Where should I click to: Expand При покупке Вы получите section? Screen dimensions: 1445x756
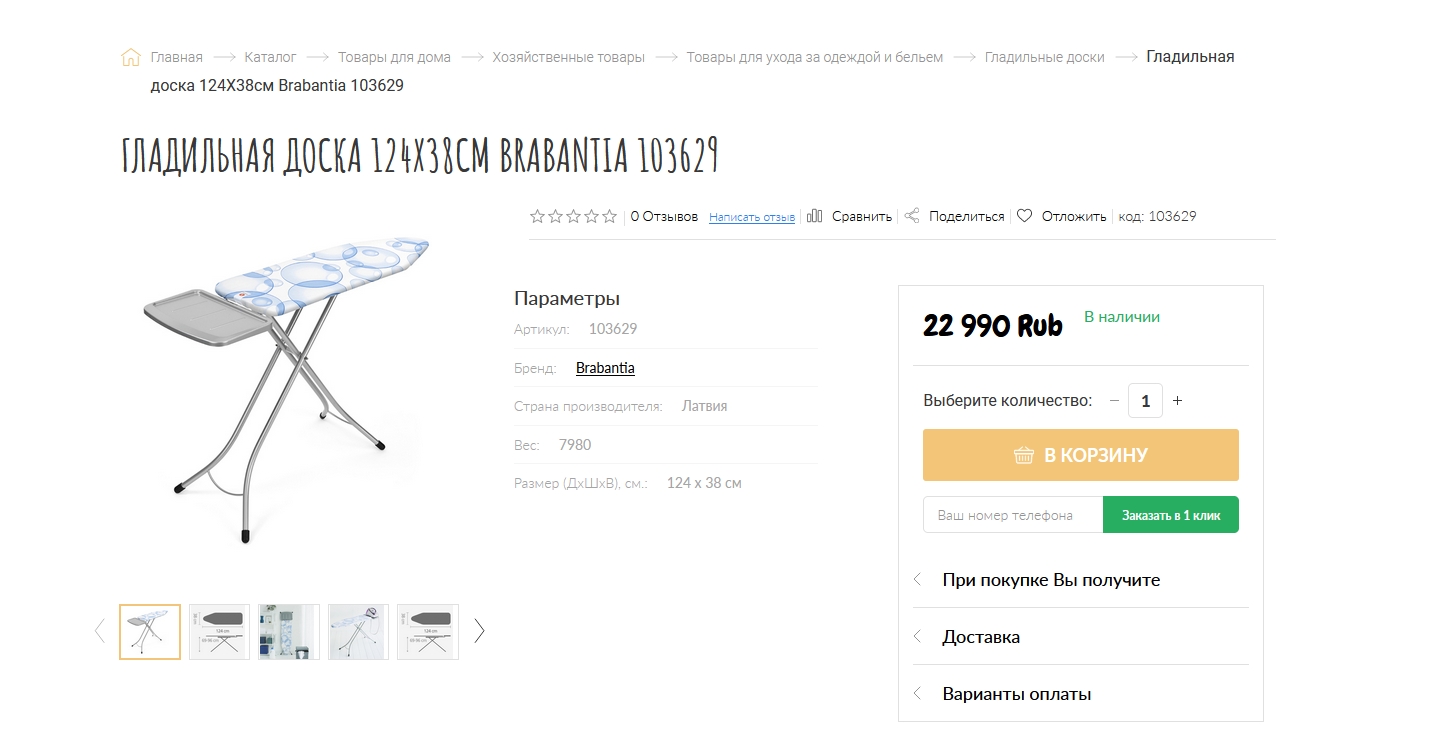1081,580
